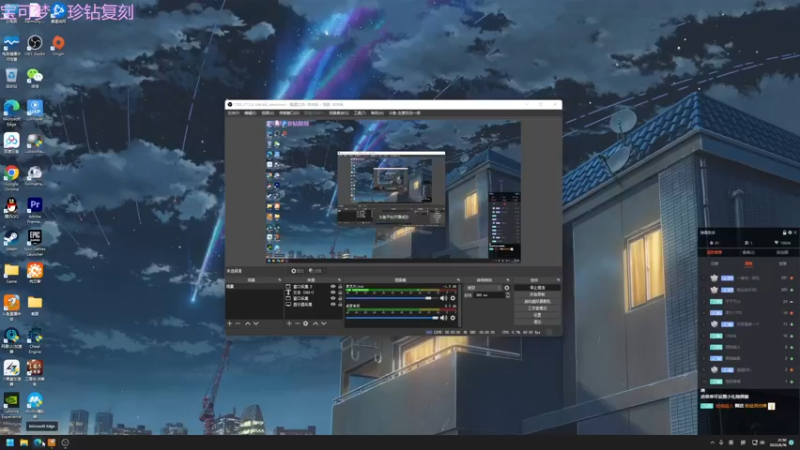This screenshot has height=450, width=800.
Task: Open source properties gear in OBS sources toolbar
Action: 306,323
